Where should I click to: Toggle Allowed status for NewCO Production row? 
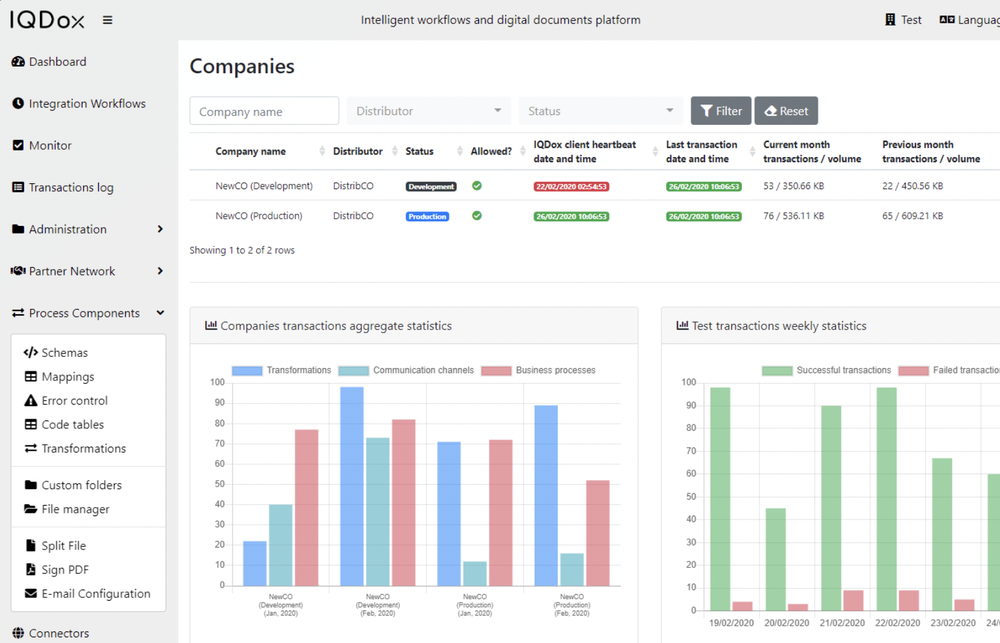pos(477,215)
